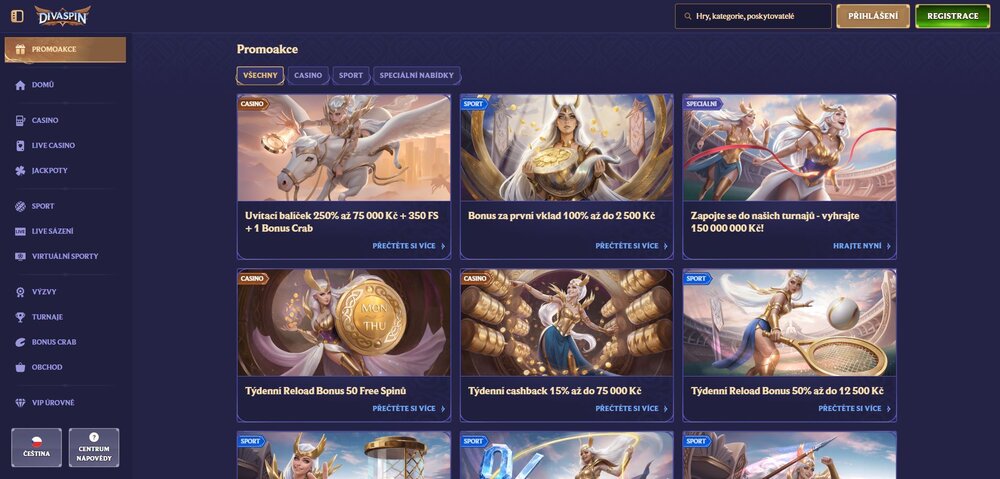Filter promotions by Sport tab
This screenshot has width=1000, height=479.
point(351,75)
